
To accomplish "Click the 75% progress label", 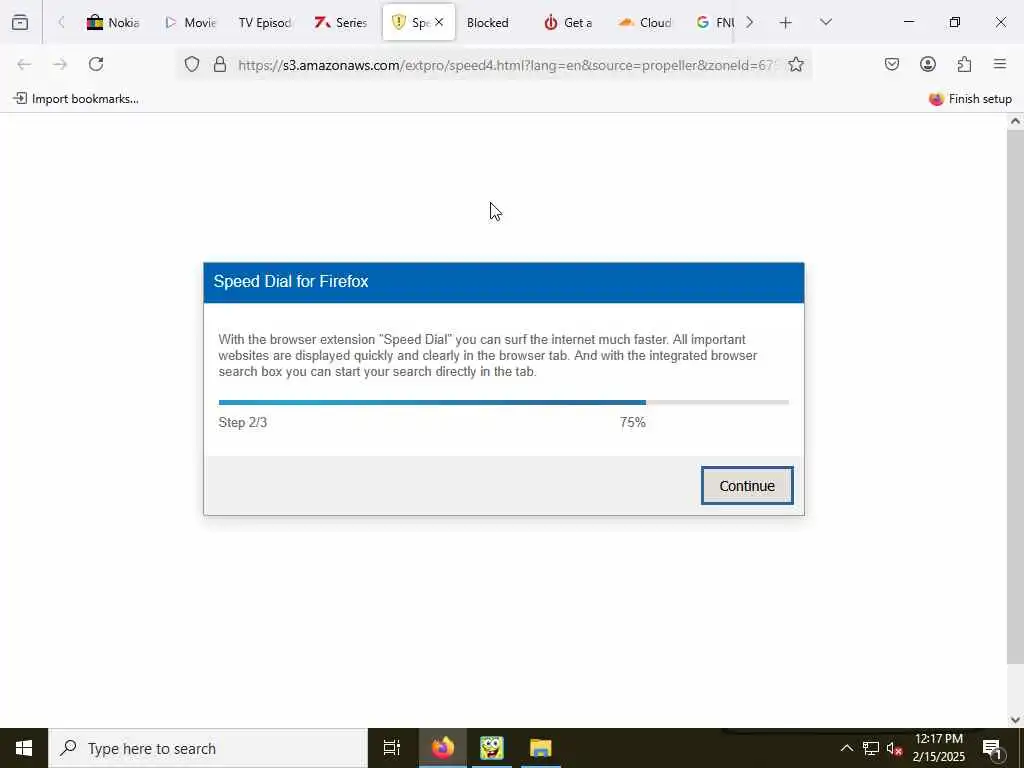I will pos(632,423).
